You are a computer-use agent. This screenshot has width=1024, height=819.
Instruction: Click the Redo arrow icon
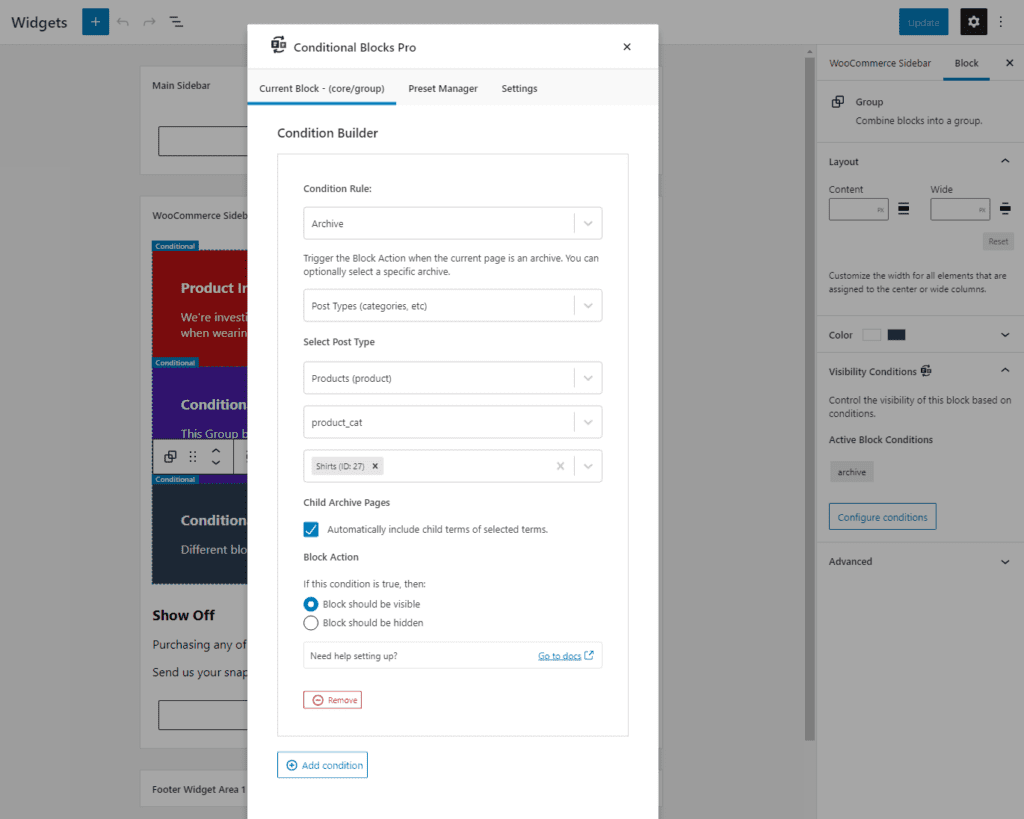148,21
